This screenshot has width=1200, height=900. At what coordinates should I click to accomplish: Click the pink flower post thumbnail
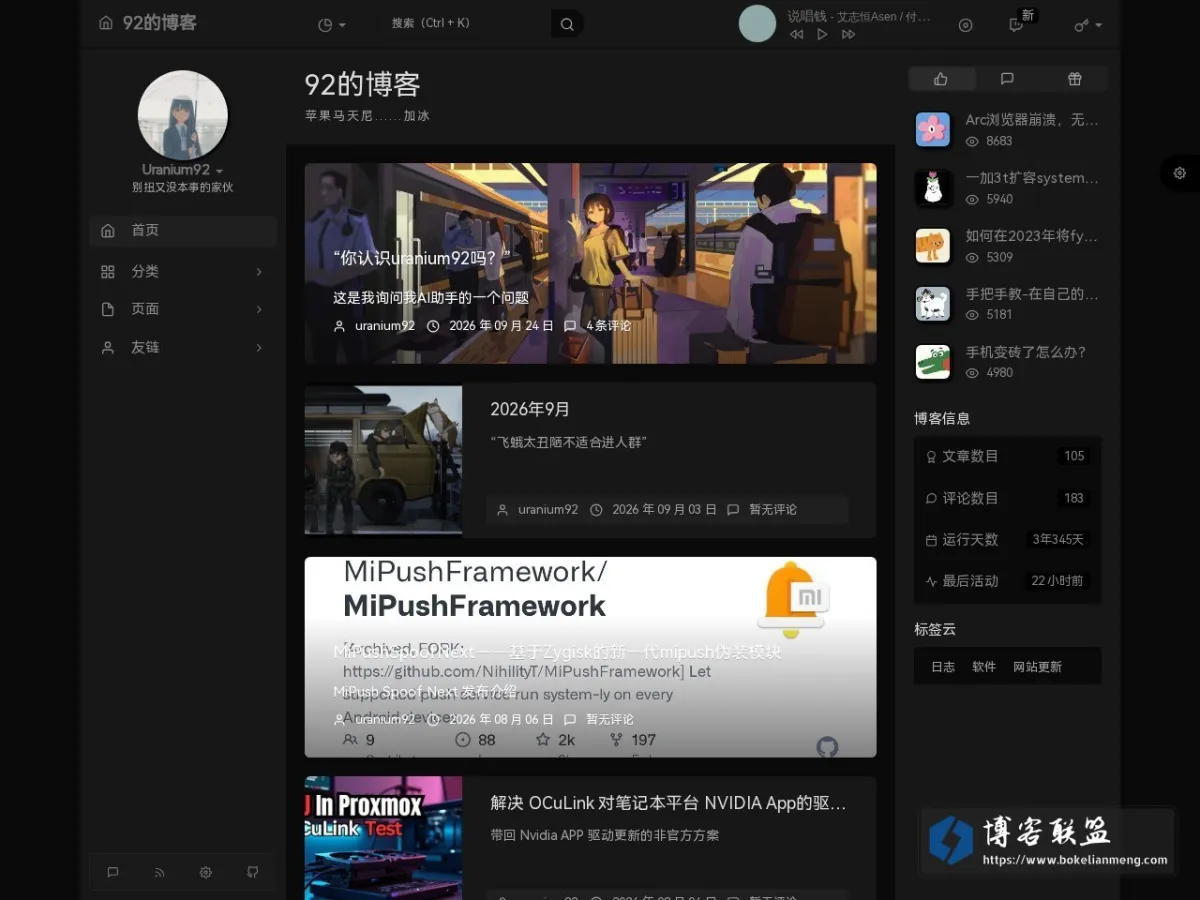[933, 129]
